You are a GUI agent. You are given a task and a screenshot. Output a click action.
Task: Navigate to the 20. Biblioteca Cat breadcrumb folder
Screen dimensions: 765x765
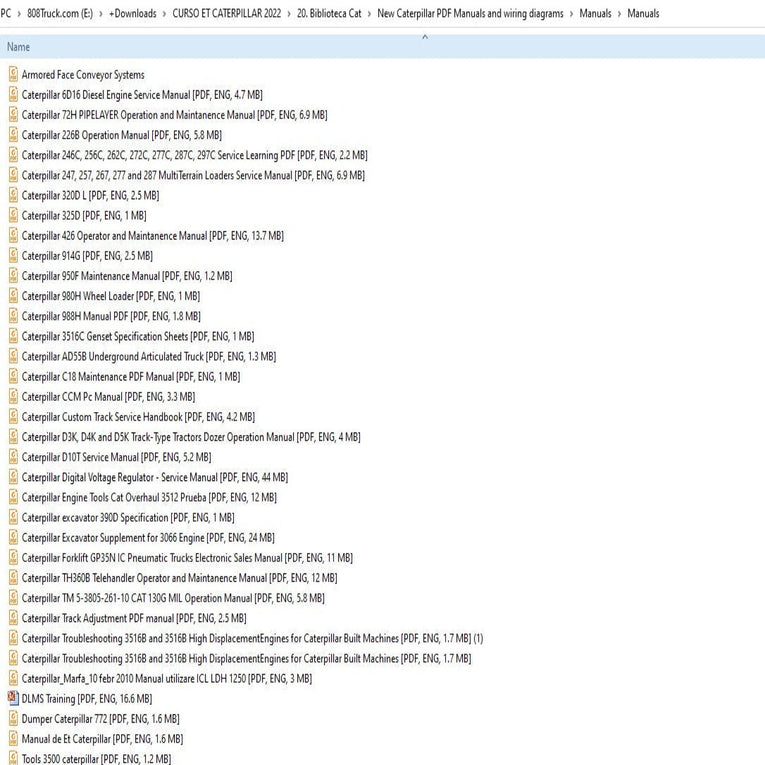(329, 14)
